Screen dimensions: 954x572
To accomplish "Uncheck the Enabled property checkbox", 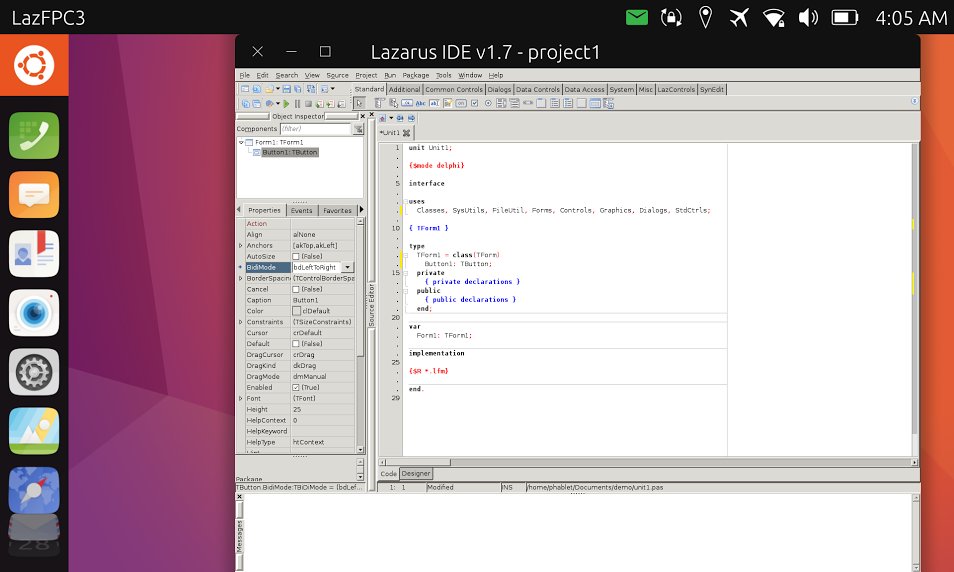I will [296, 388].
